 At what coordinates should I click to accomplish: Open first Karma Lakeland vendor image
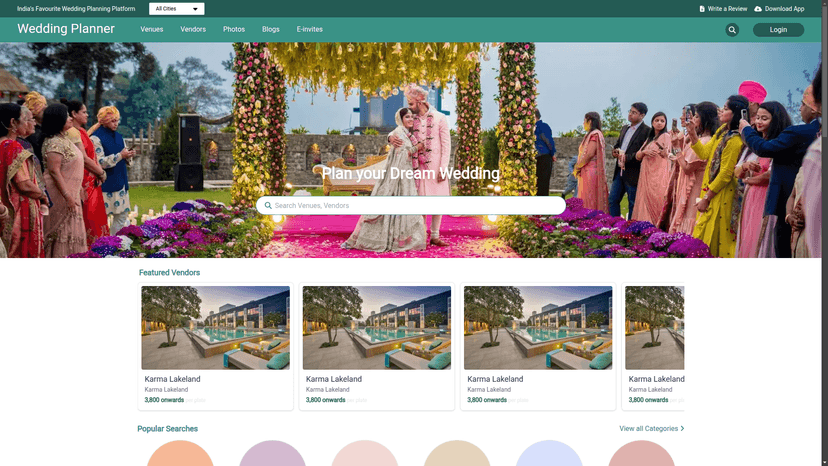(215, 328)
